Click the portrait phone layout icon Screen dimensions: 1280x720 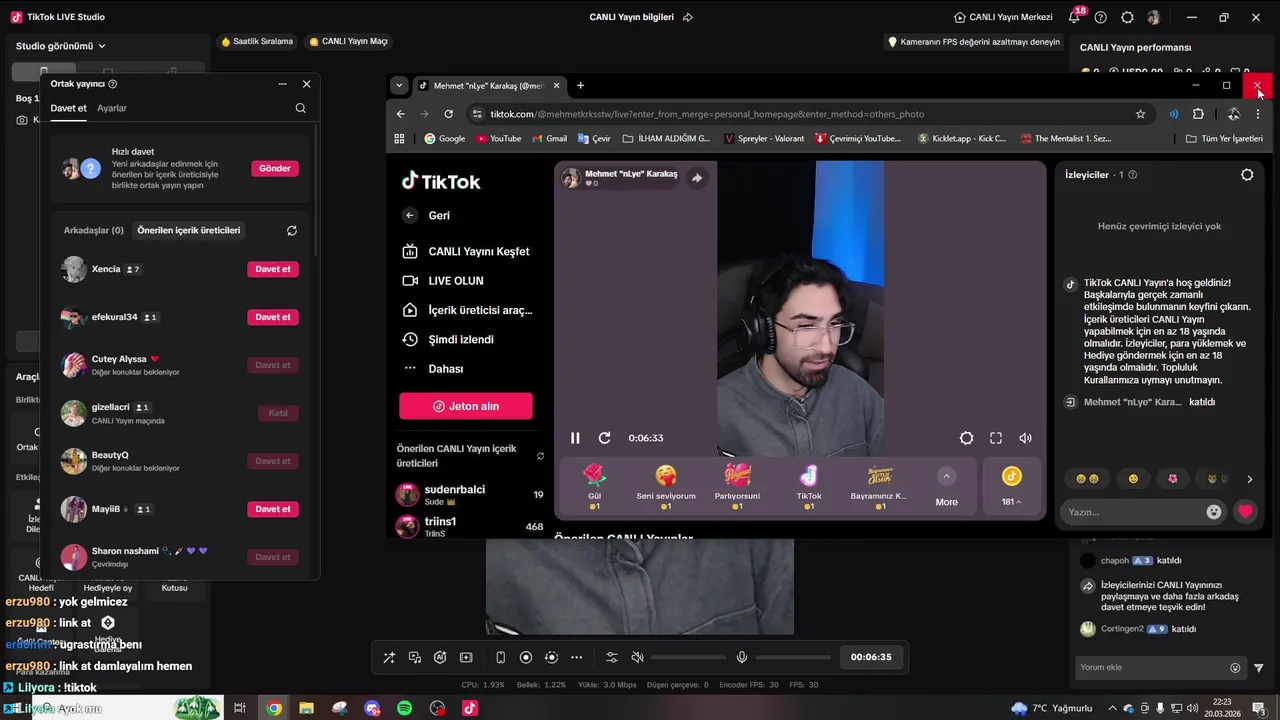click(x=500, y=657)
